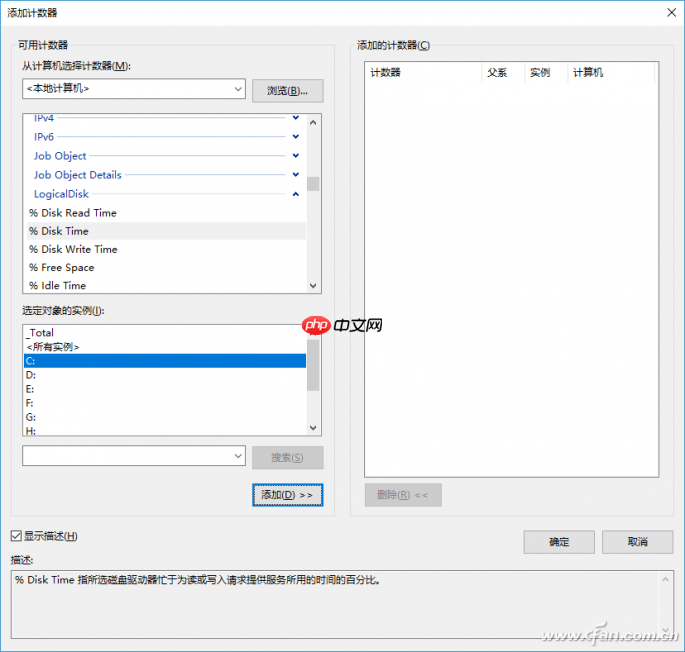Viewport: 685px width, 652px height.
Task: Close the 添加计数器 dialog
Action: pyautogui.click(x=671, y=13)
